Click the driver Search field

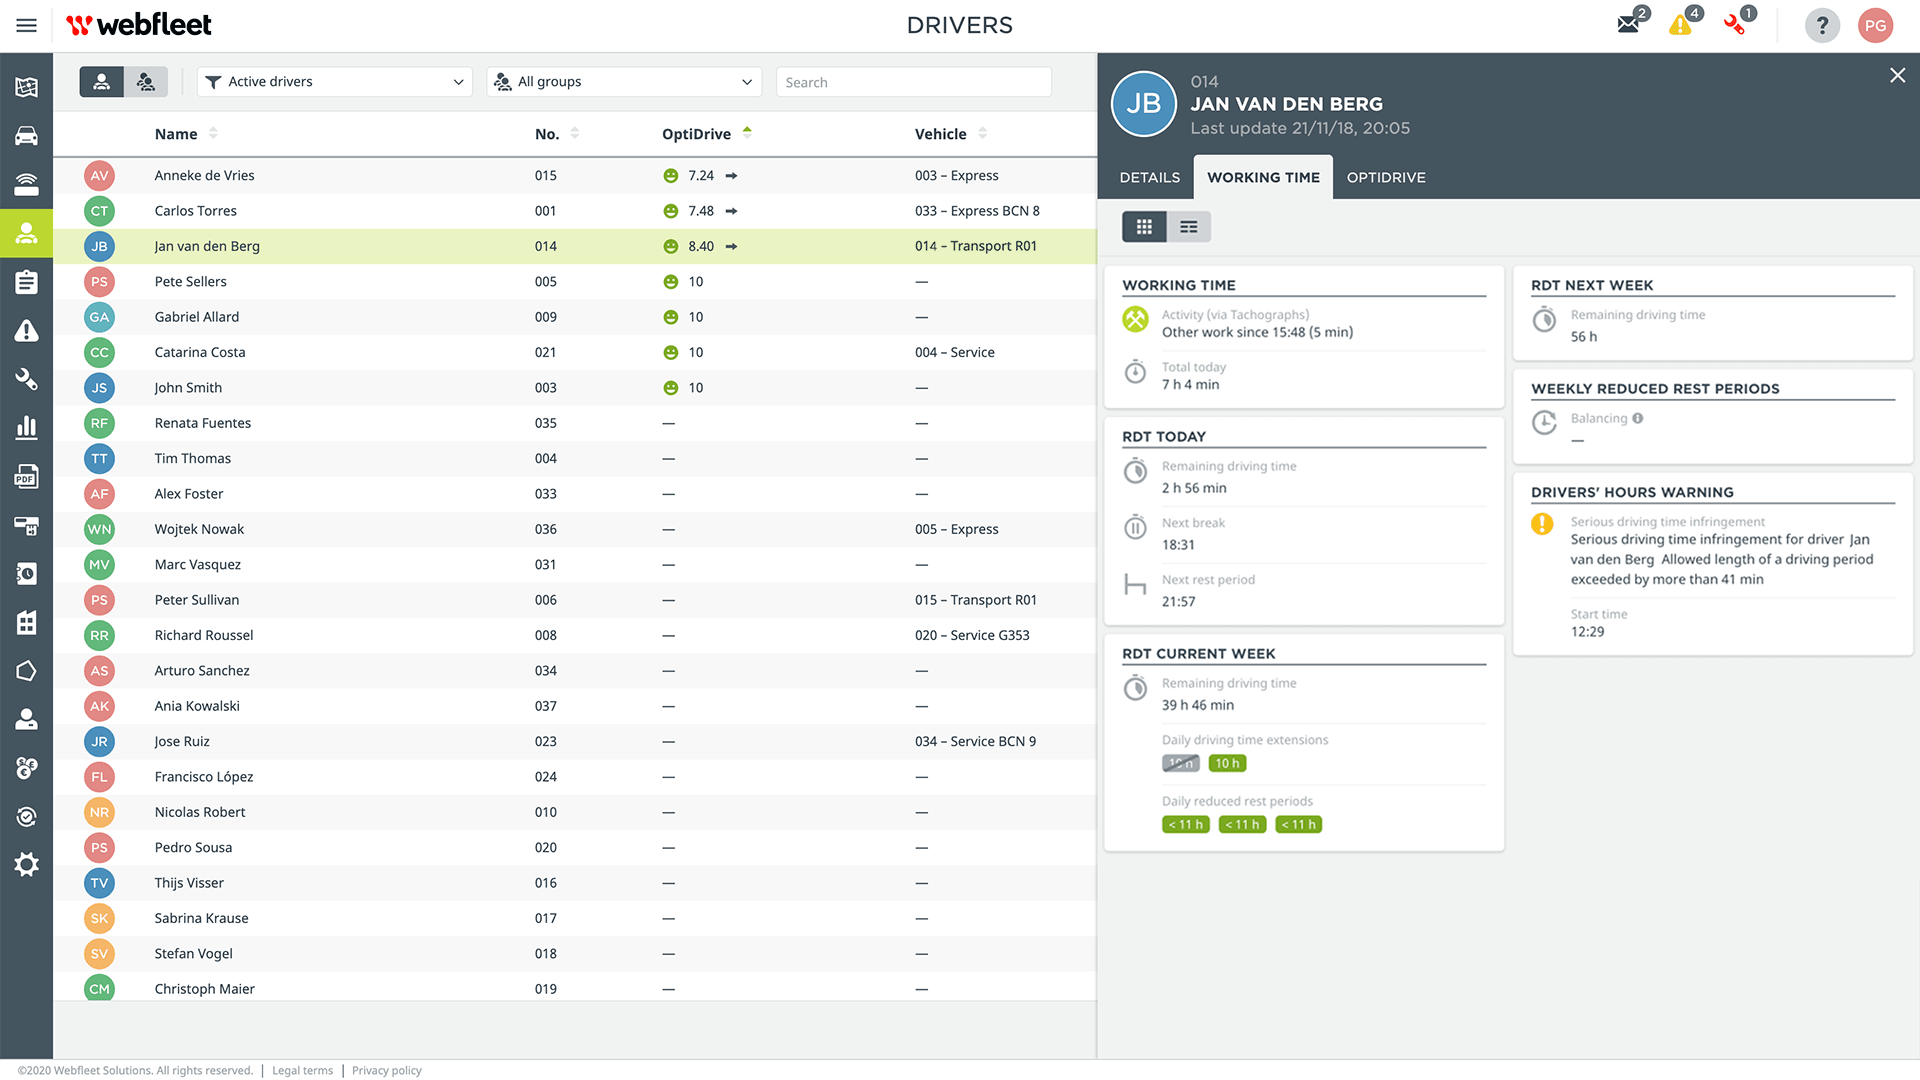[913, 82]
